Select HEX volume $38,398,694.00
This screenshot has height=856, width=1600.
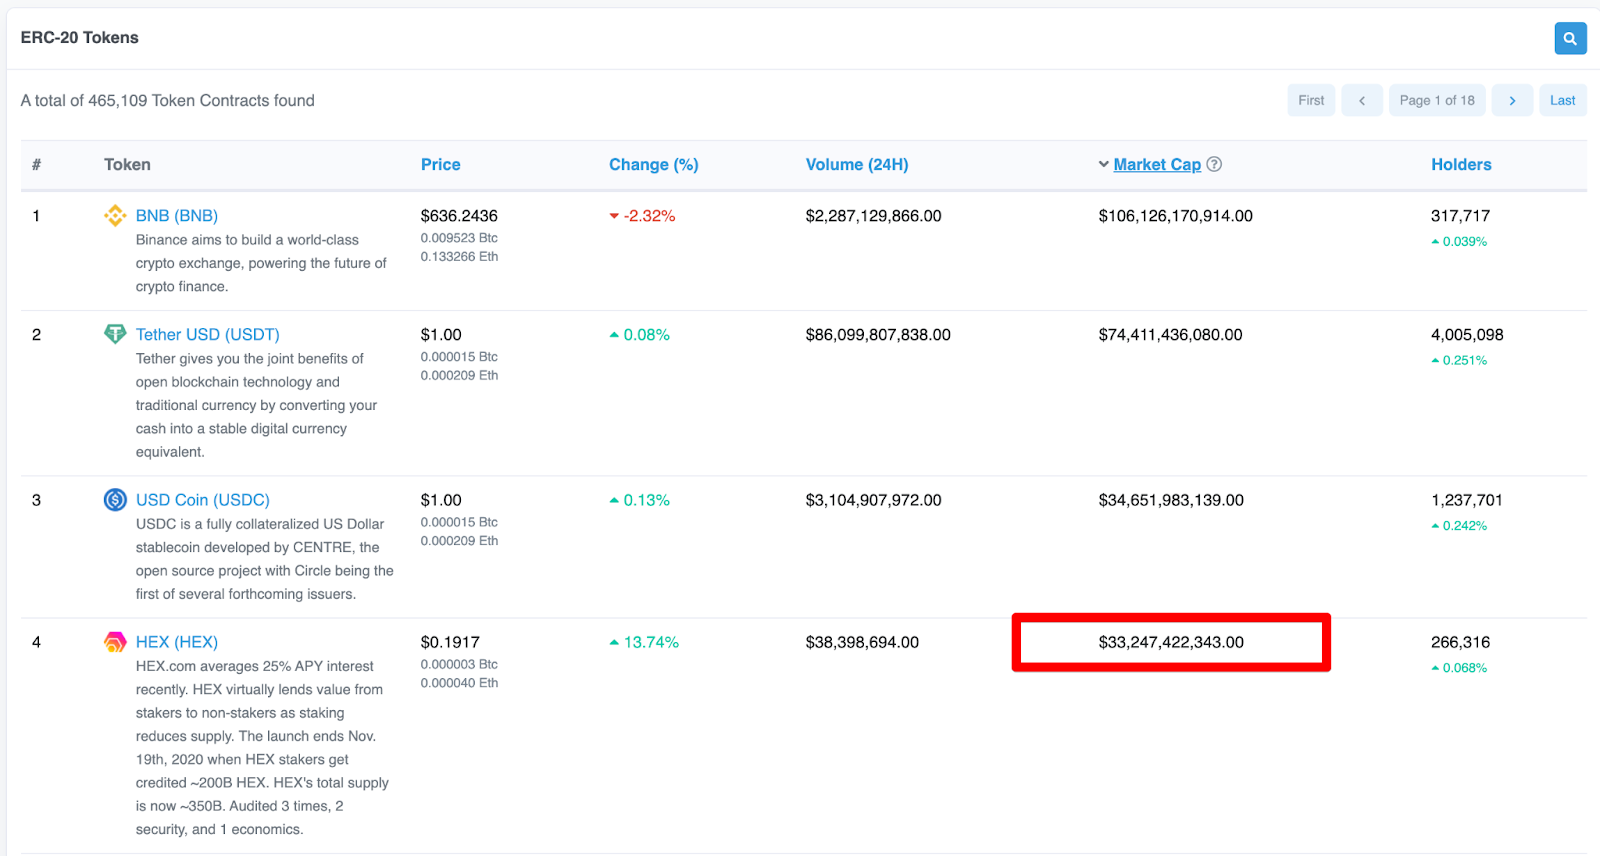coord(862,642)
